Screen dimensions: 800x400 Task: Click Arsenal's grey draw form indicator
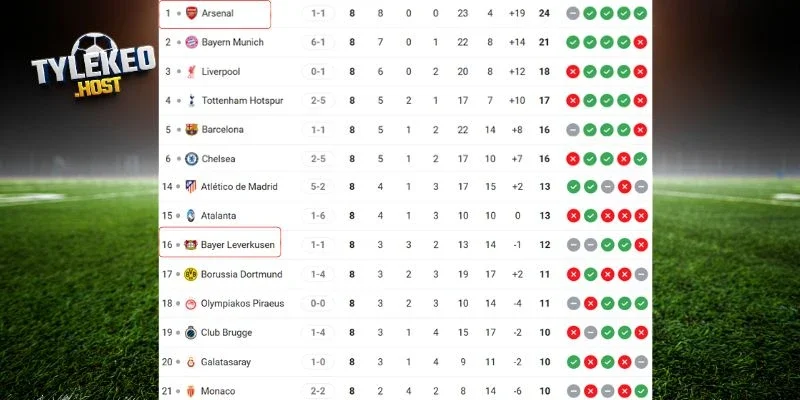(573, 14)
